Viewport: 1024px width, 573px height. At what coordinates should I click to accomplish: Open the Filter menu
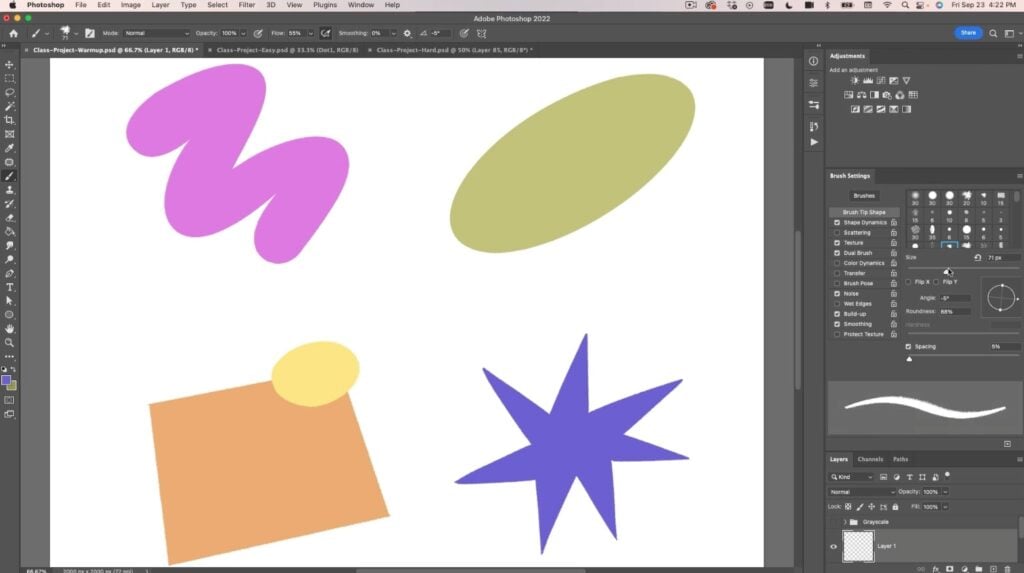[246, 5]
